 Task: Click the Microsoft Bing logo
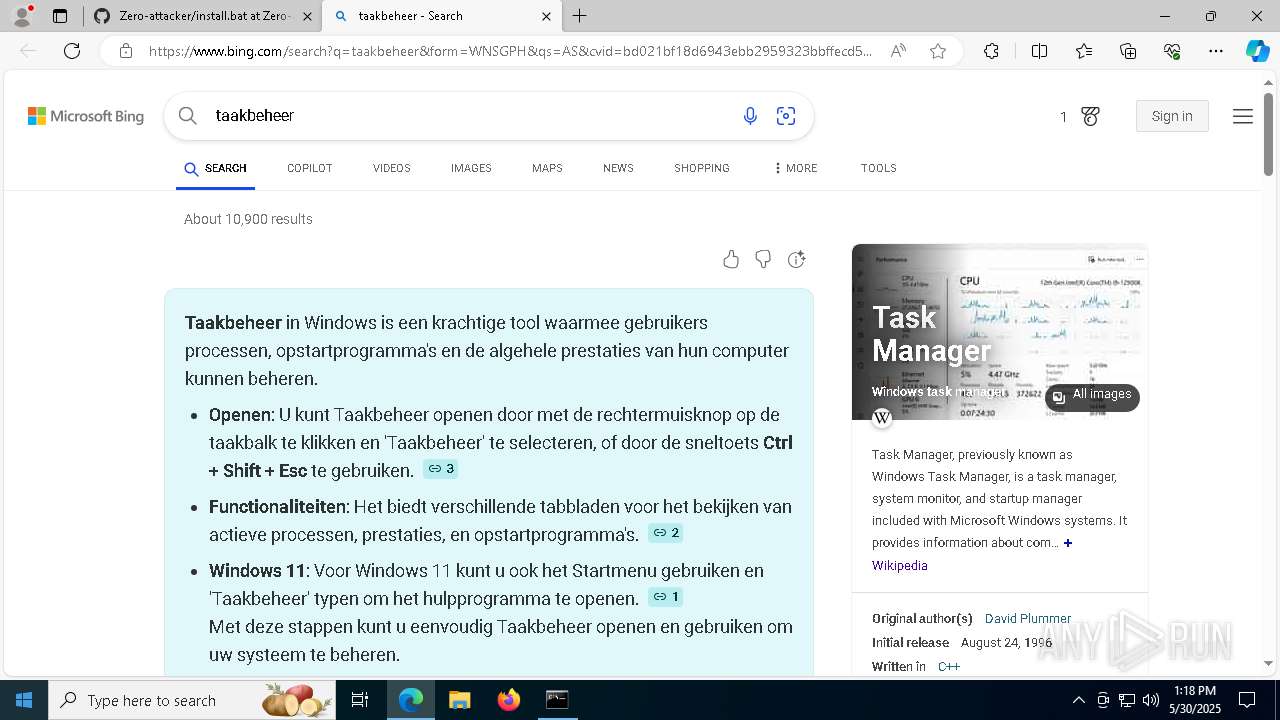pyautogui.click(x=86, y=116)
